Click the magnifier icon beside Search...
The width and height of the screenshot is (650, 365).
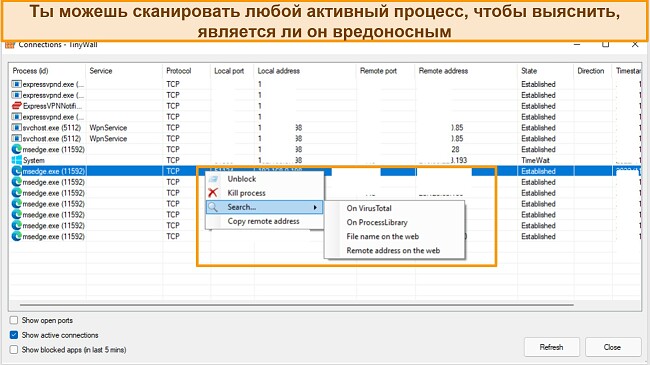213,207
